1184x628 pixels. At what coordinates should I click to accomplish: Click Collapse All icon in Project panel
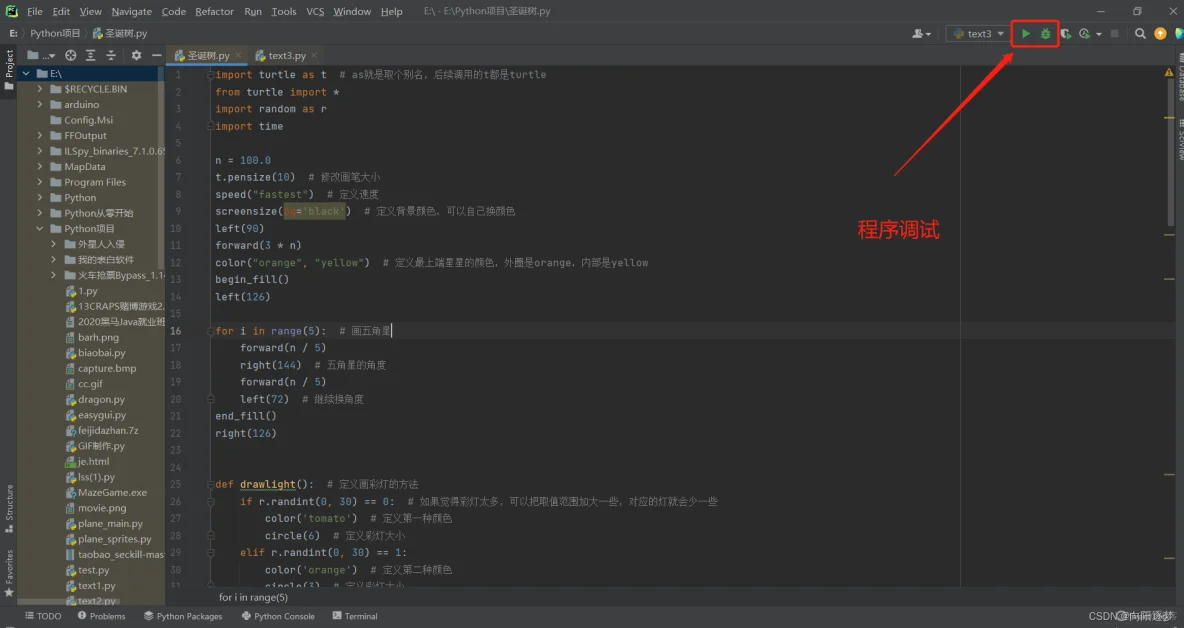111,55
